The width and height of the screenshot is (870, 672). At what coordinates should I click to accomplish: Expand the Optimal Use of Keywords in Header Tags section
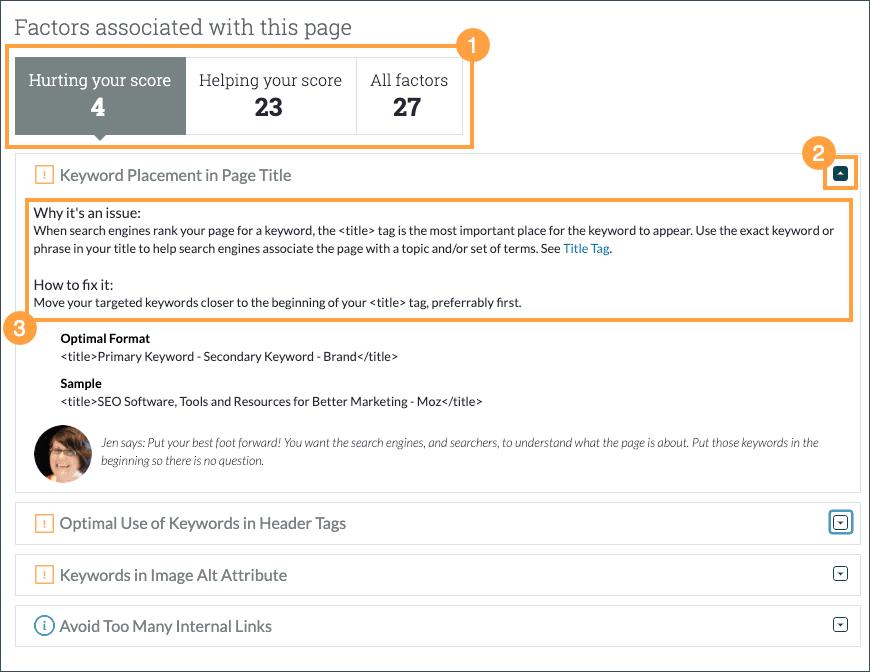(x=841, y=521)
